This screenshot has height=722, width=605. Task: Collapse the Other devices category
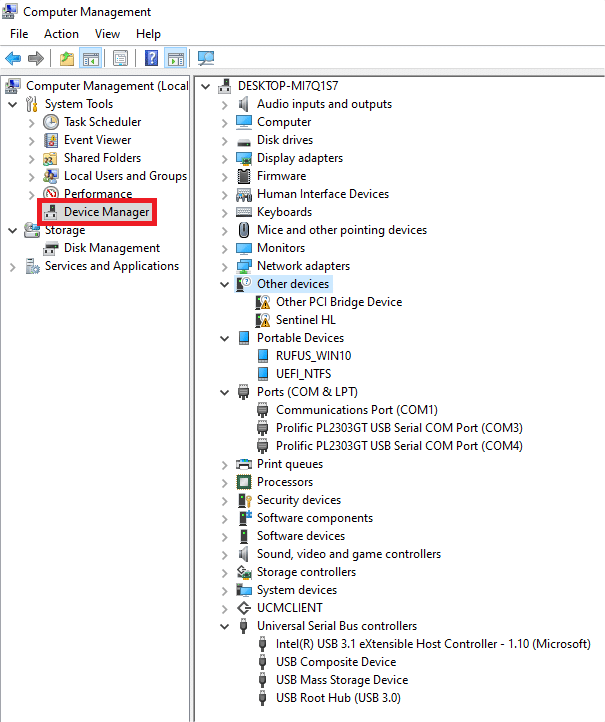point(225,285)
